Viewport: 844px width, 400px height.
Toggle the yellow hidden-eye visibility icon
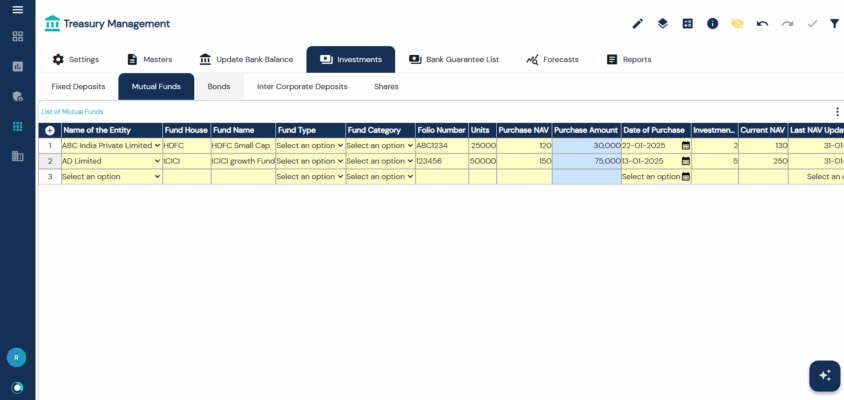[x=737, y=23]
